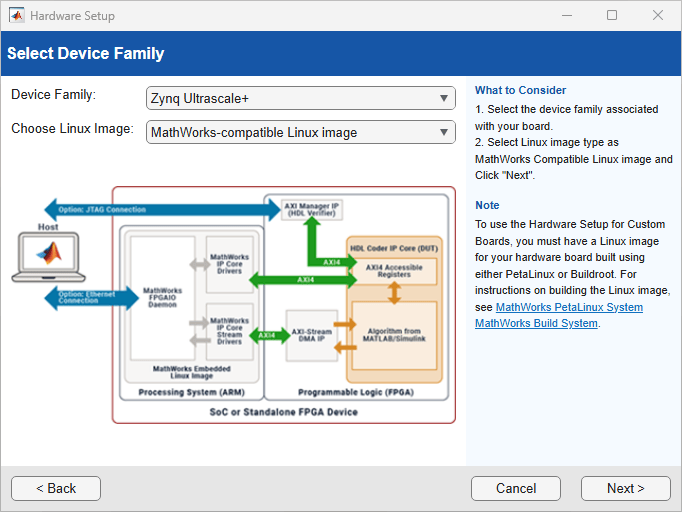Viewport: 682px width, 512px height.
Task: Open the MathWorks Build System link
Action: (536, 323)
